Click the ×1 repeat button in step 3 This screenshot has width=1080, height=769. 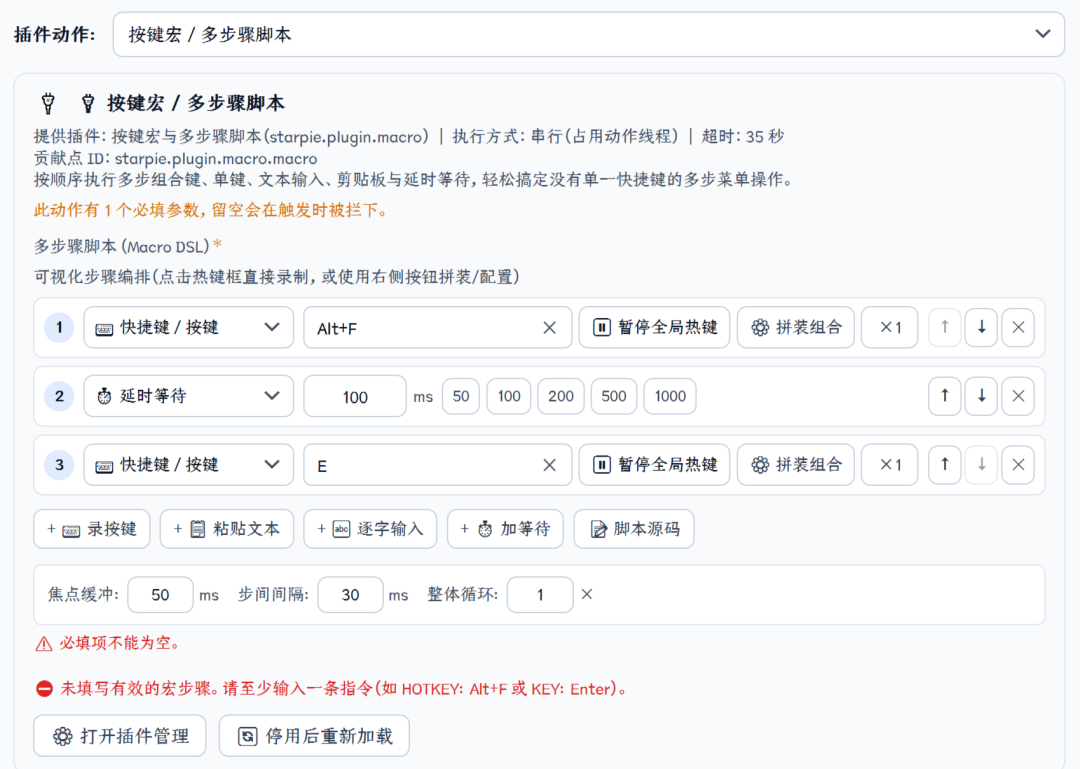[889, 465]
